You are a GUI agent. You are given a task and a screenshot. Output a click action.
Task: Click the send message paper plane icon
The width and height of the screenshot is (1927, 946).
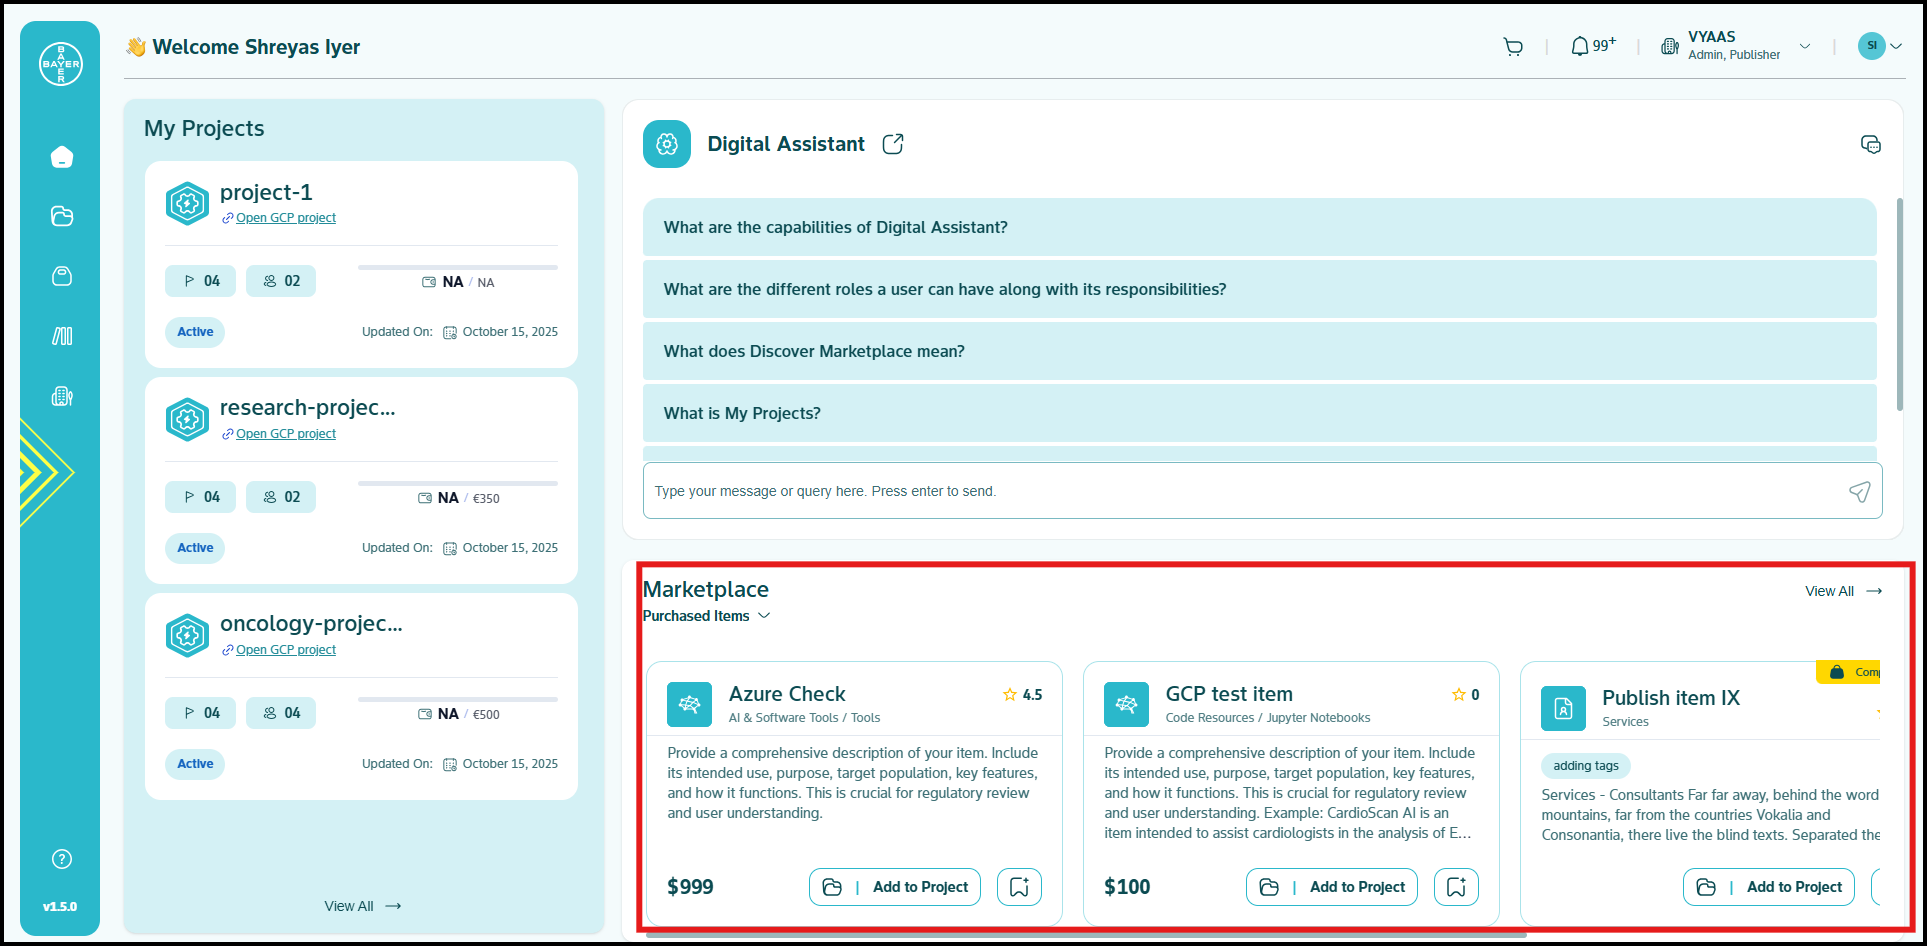(x=1859, y=491)
